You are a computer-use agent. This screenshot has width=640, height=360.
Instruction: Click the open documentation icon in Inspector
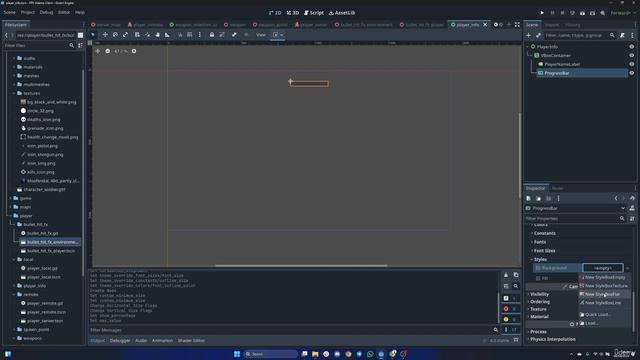[632, 208]
